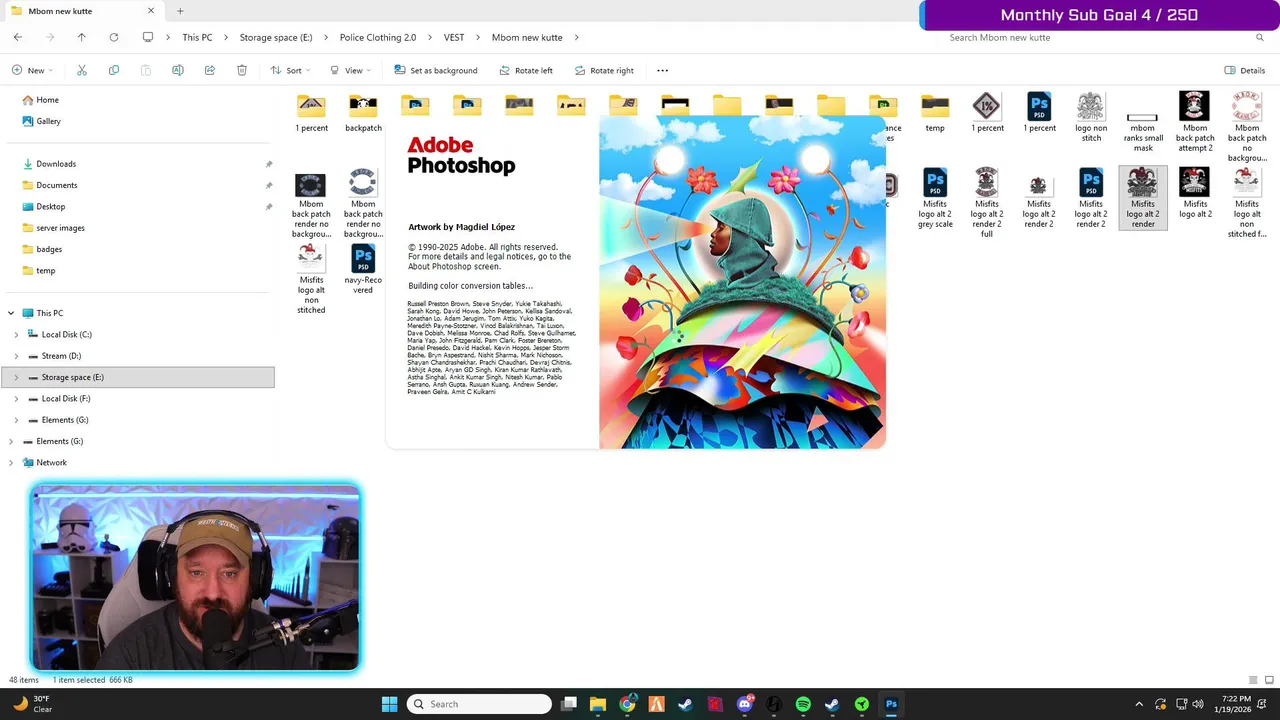Open Google Chrome from taskbar
Viewport: 1280px width, 720px height.
tap(627, 704)
